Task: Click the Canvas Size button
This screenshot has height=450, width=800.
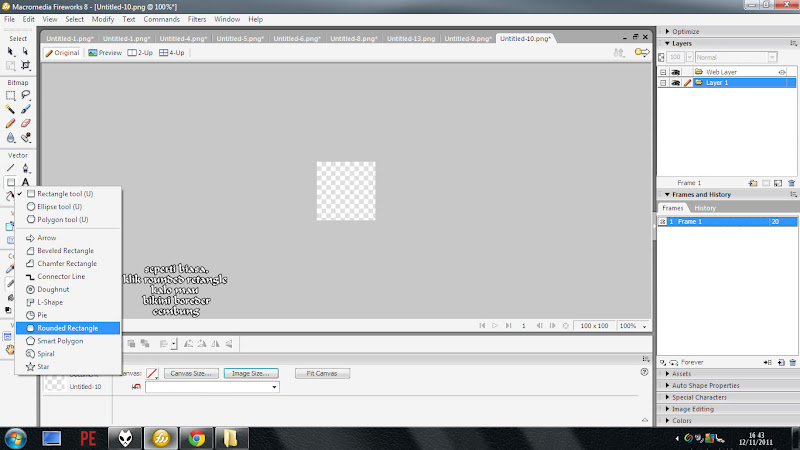Action: point(192,373)
